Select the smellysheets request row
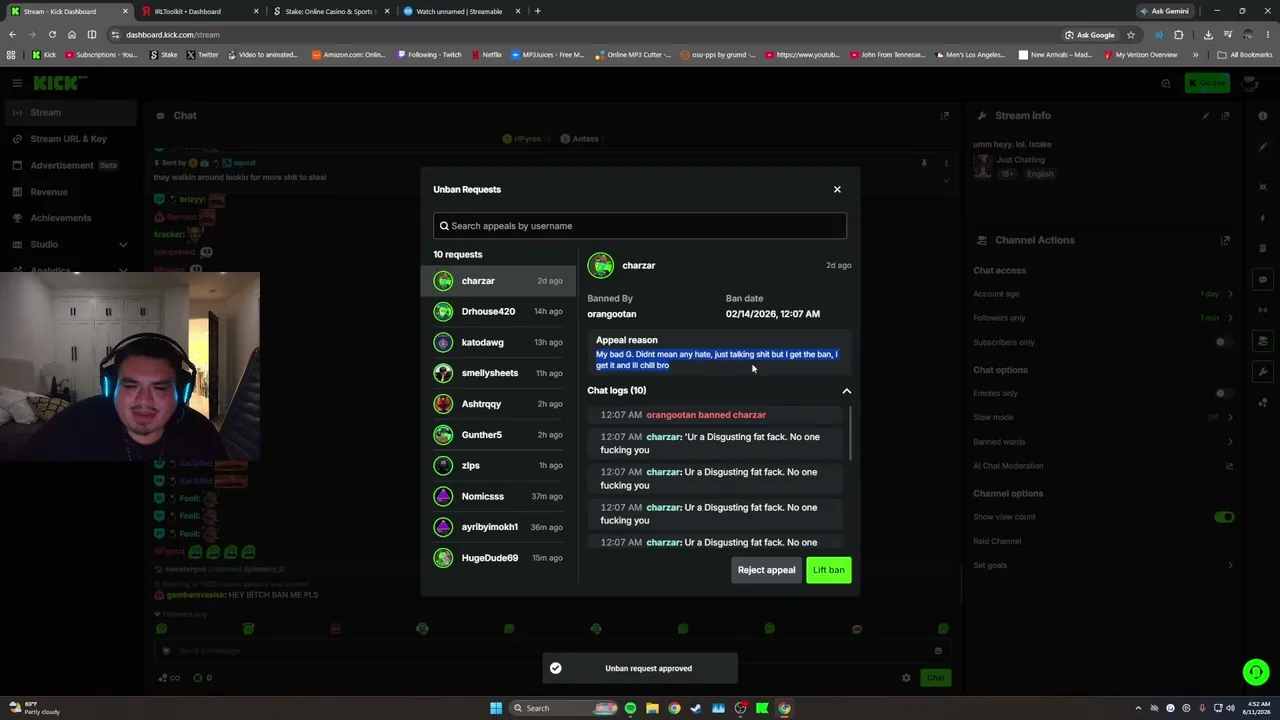Screen dimensions: 1280x720 tap(498, 373)
